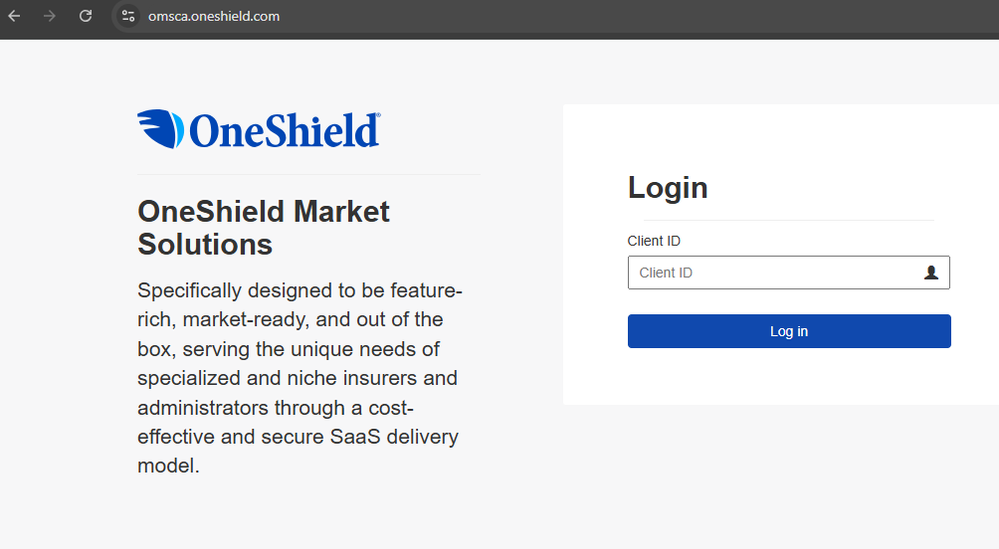Image resolution: width=999 pixels, height=549 pixels.
Task: Click the Login heading
Action: point(667,187)
